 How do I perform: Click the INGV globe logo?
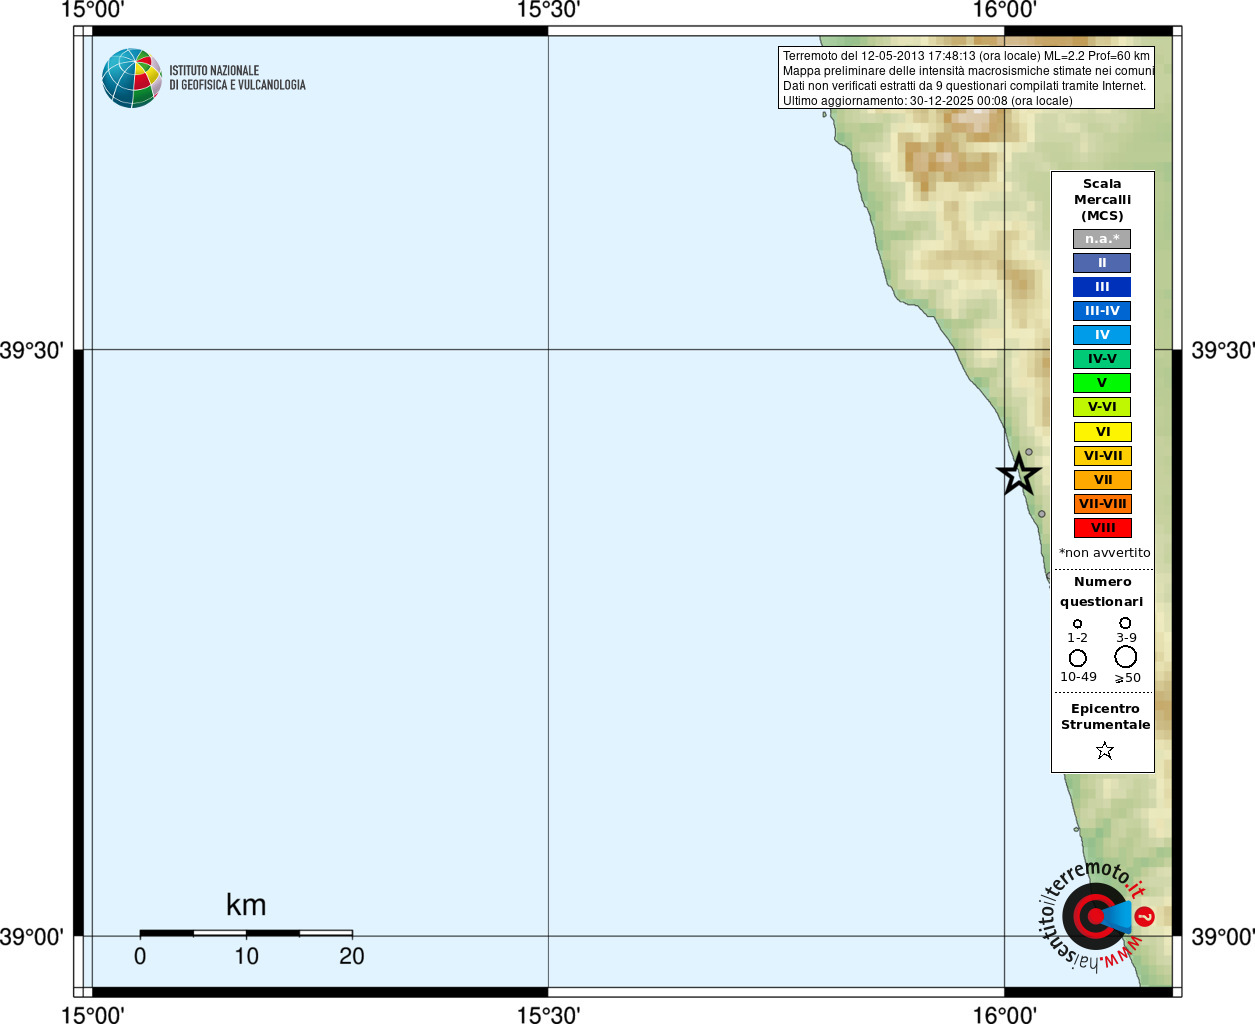131,78
